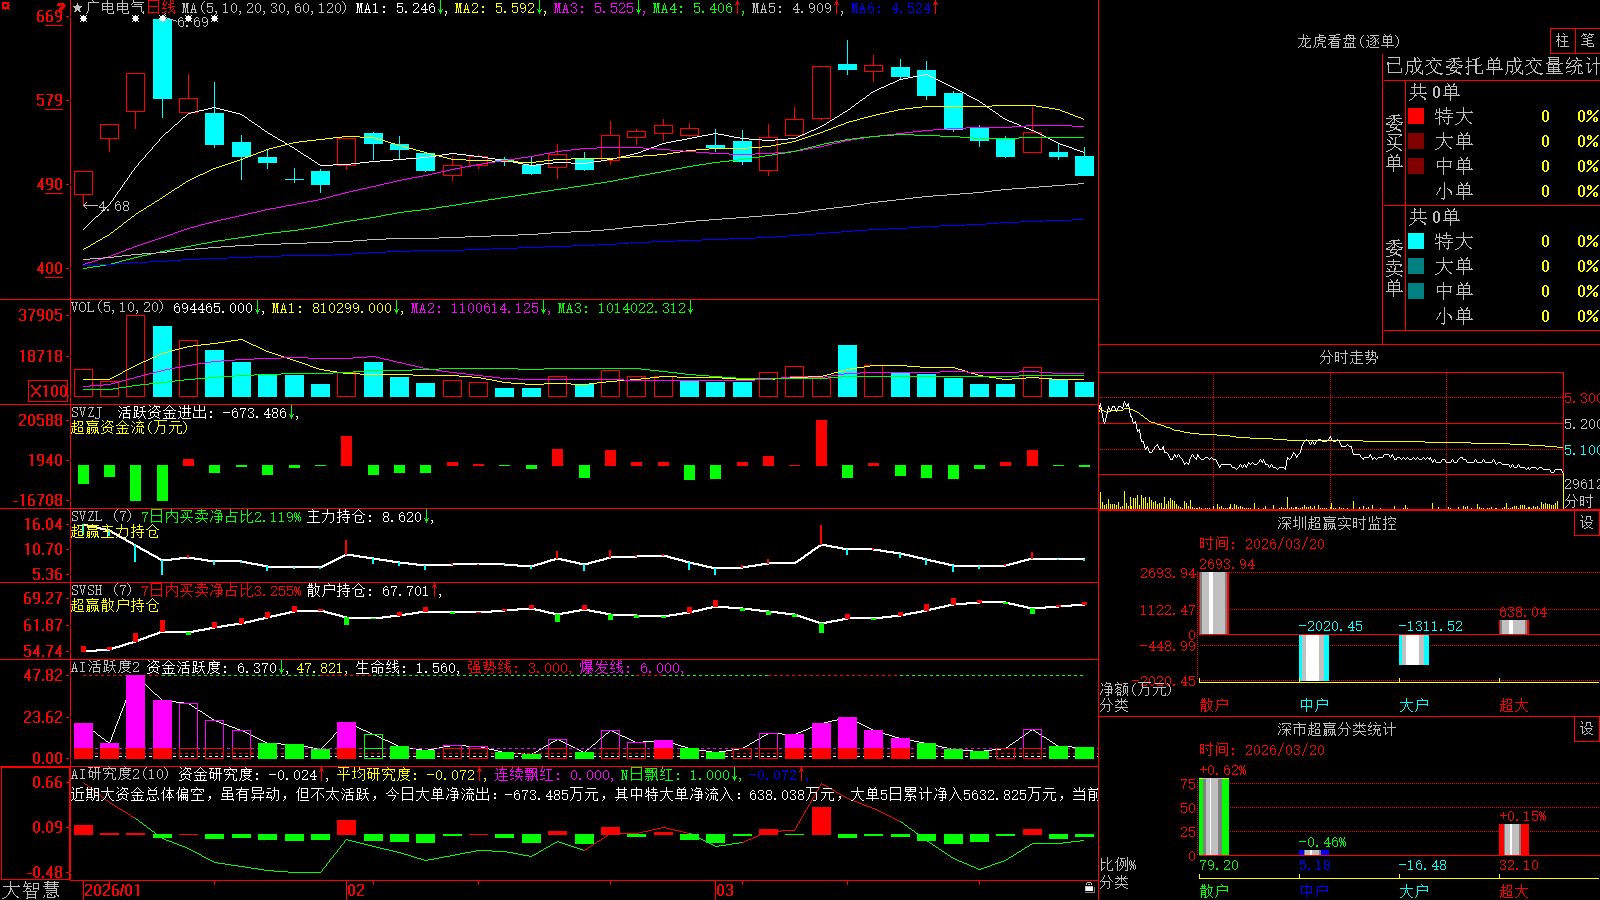
Task: Select the cyan 特大 sell order swatch
Action: point(1416,241)
